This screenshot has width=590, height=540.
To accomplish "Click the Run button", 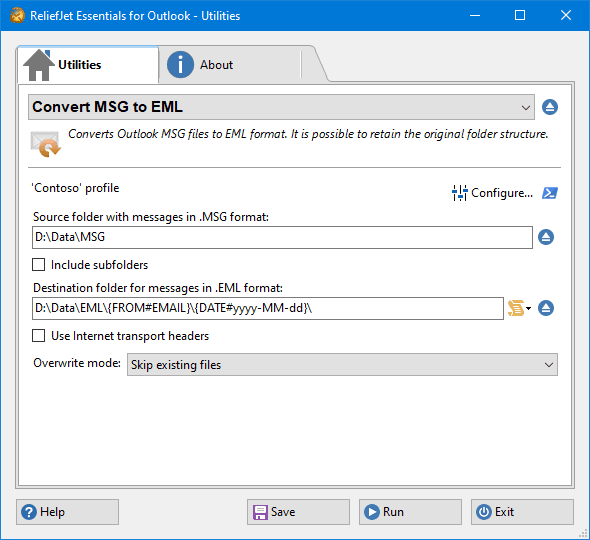I will pyautogui.click(x=410, y=512).
